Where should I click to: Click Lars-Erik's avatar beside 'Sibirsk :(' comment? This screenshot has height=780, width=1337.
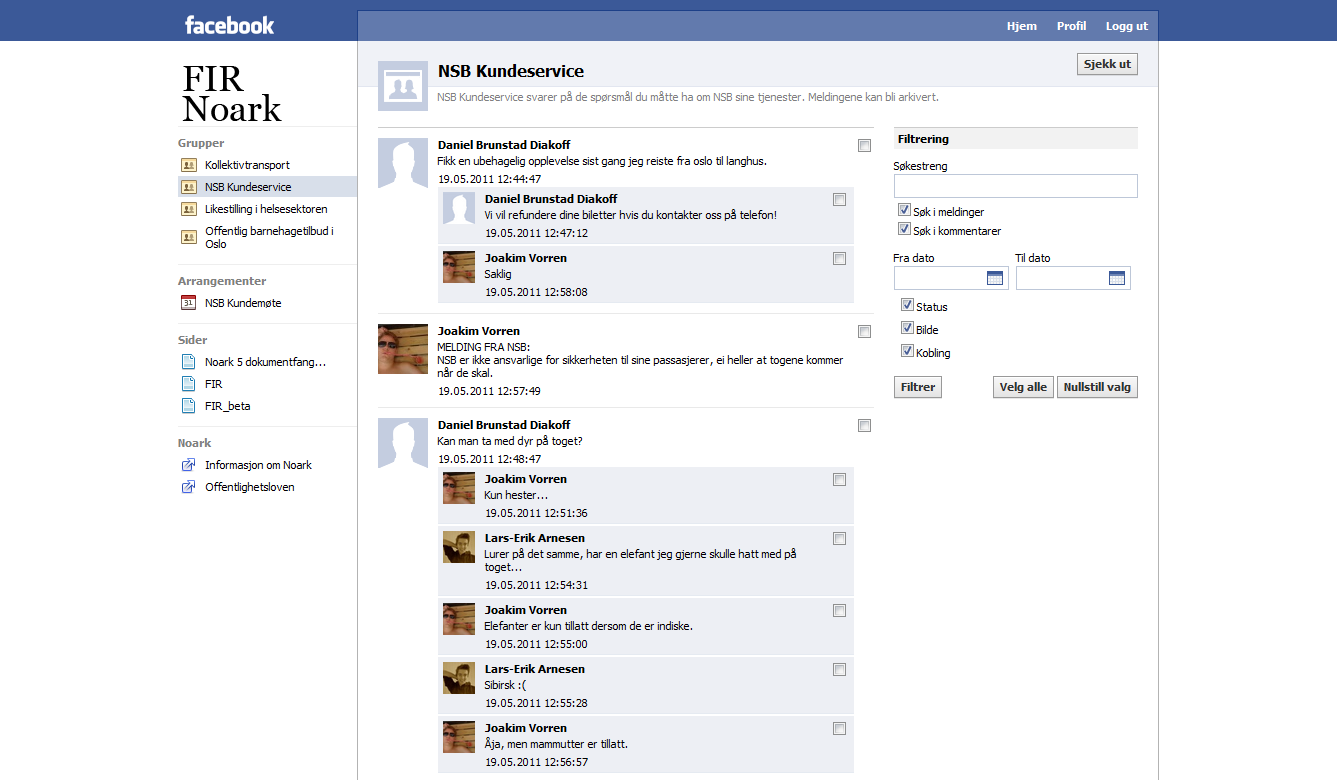[459, 678]
